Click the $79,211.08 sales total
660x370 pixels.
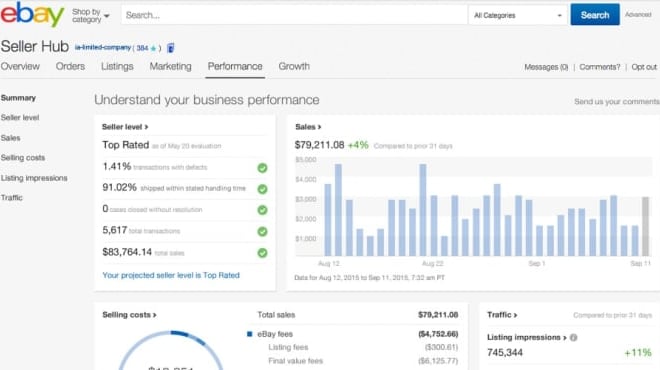pyautogui.click(x=319, y=145)
